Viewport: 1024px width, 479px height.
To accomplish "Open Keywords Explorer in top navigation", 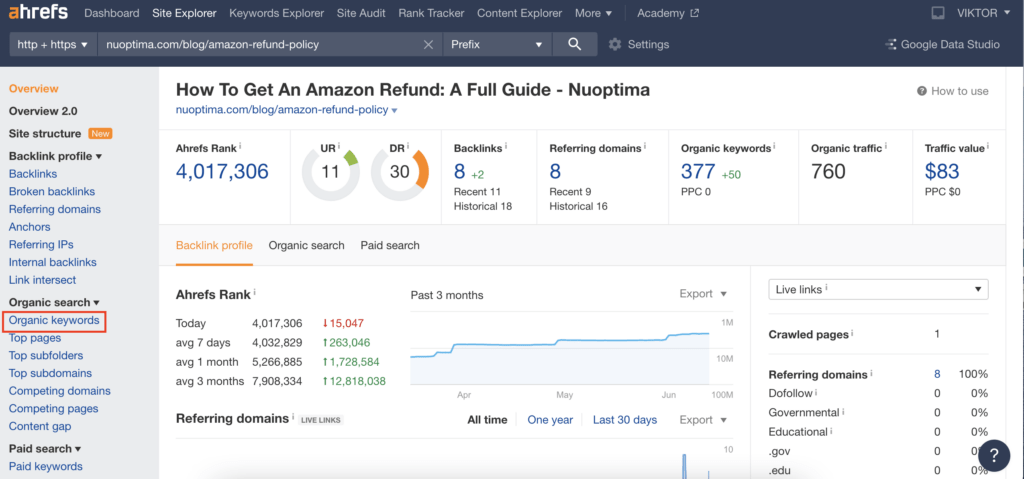I will coord(277,13).
